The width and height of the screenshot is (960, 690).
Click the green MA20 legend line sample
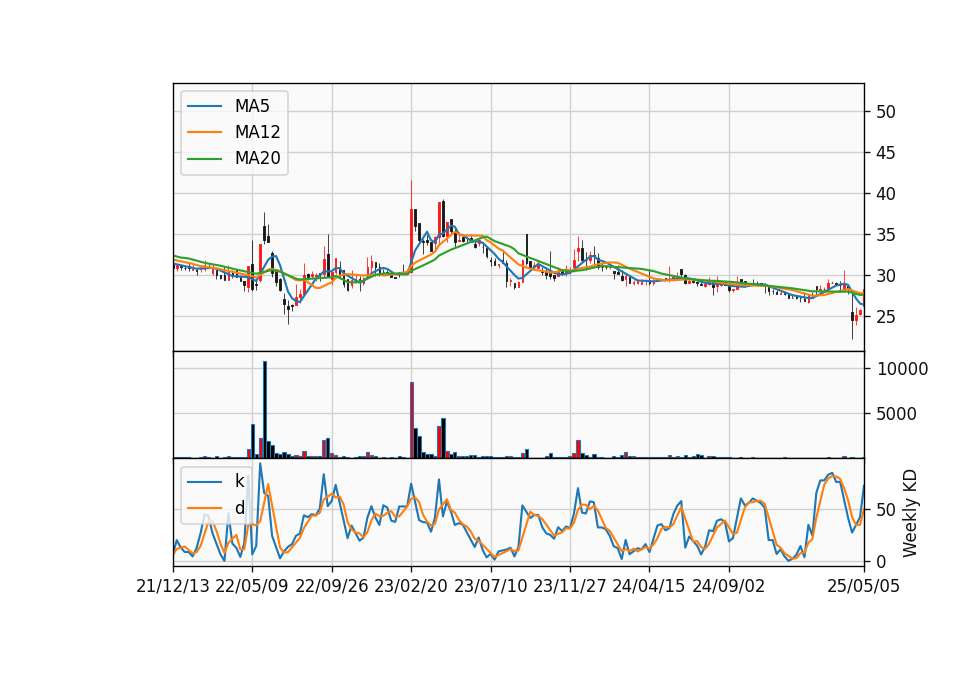pyautogui.click(x=204, y=159)
